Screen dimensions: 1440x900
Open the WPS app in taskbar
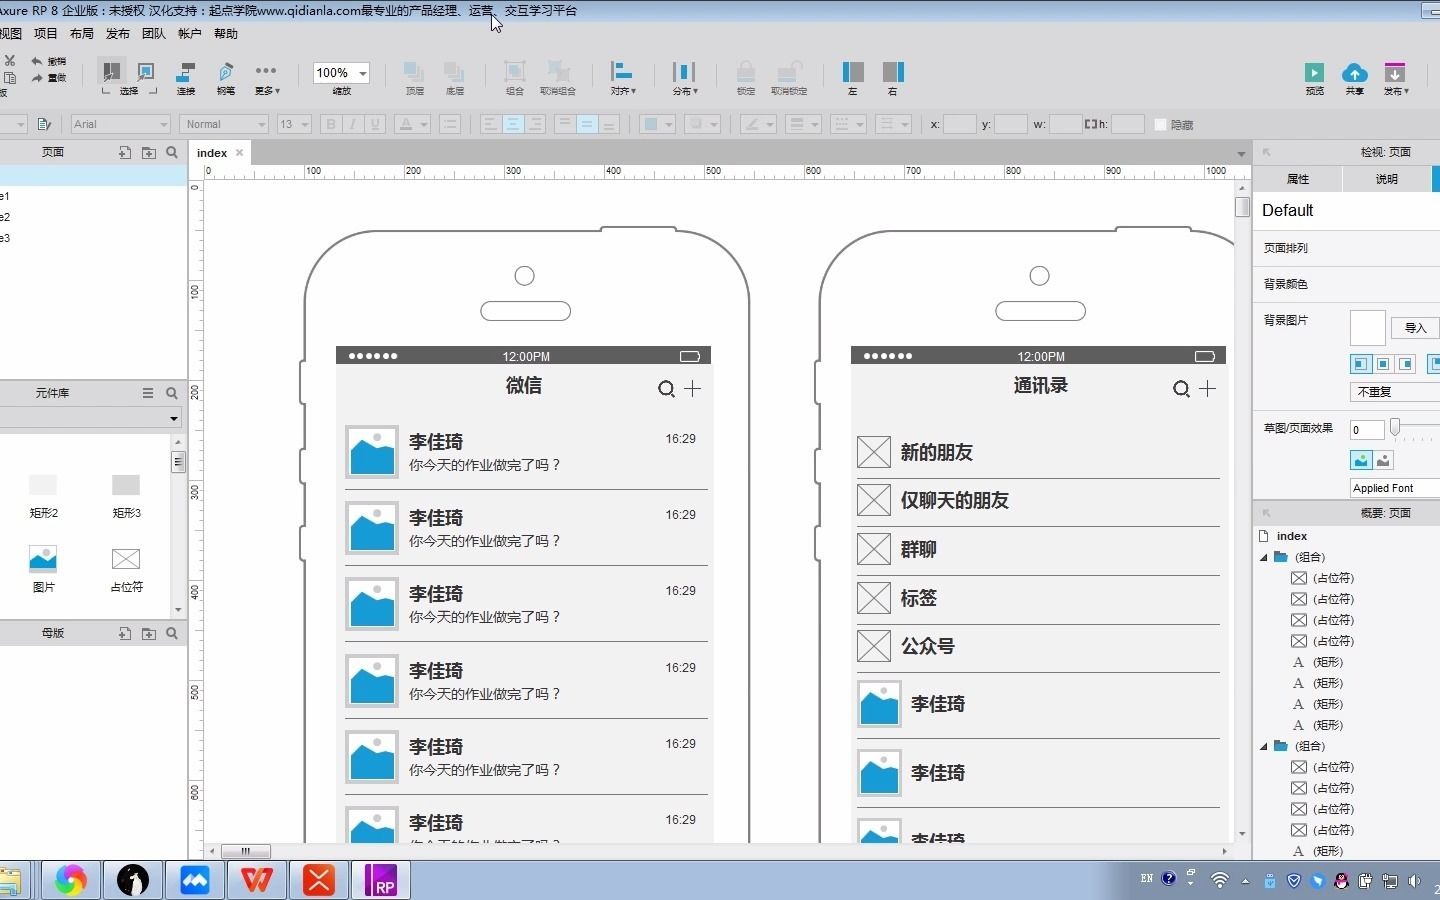point(257,880)
